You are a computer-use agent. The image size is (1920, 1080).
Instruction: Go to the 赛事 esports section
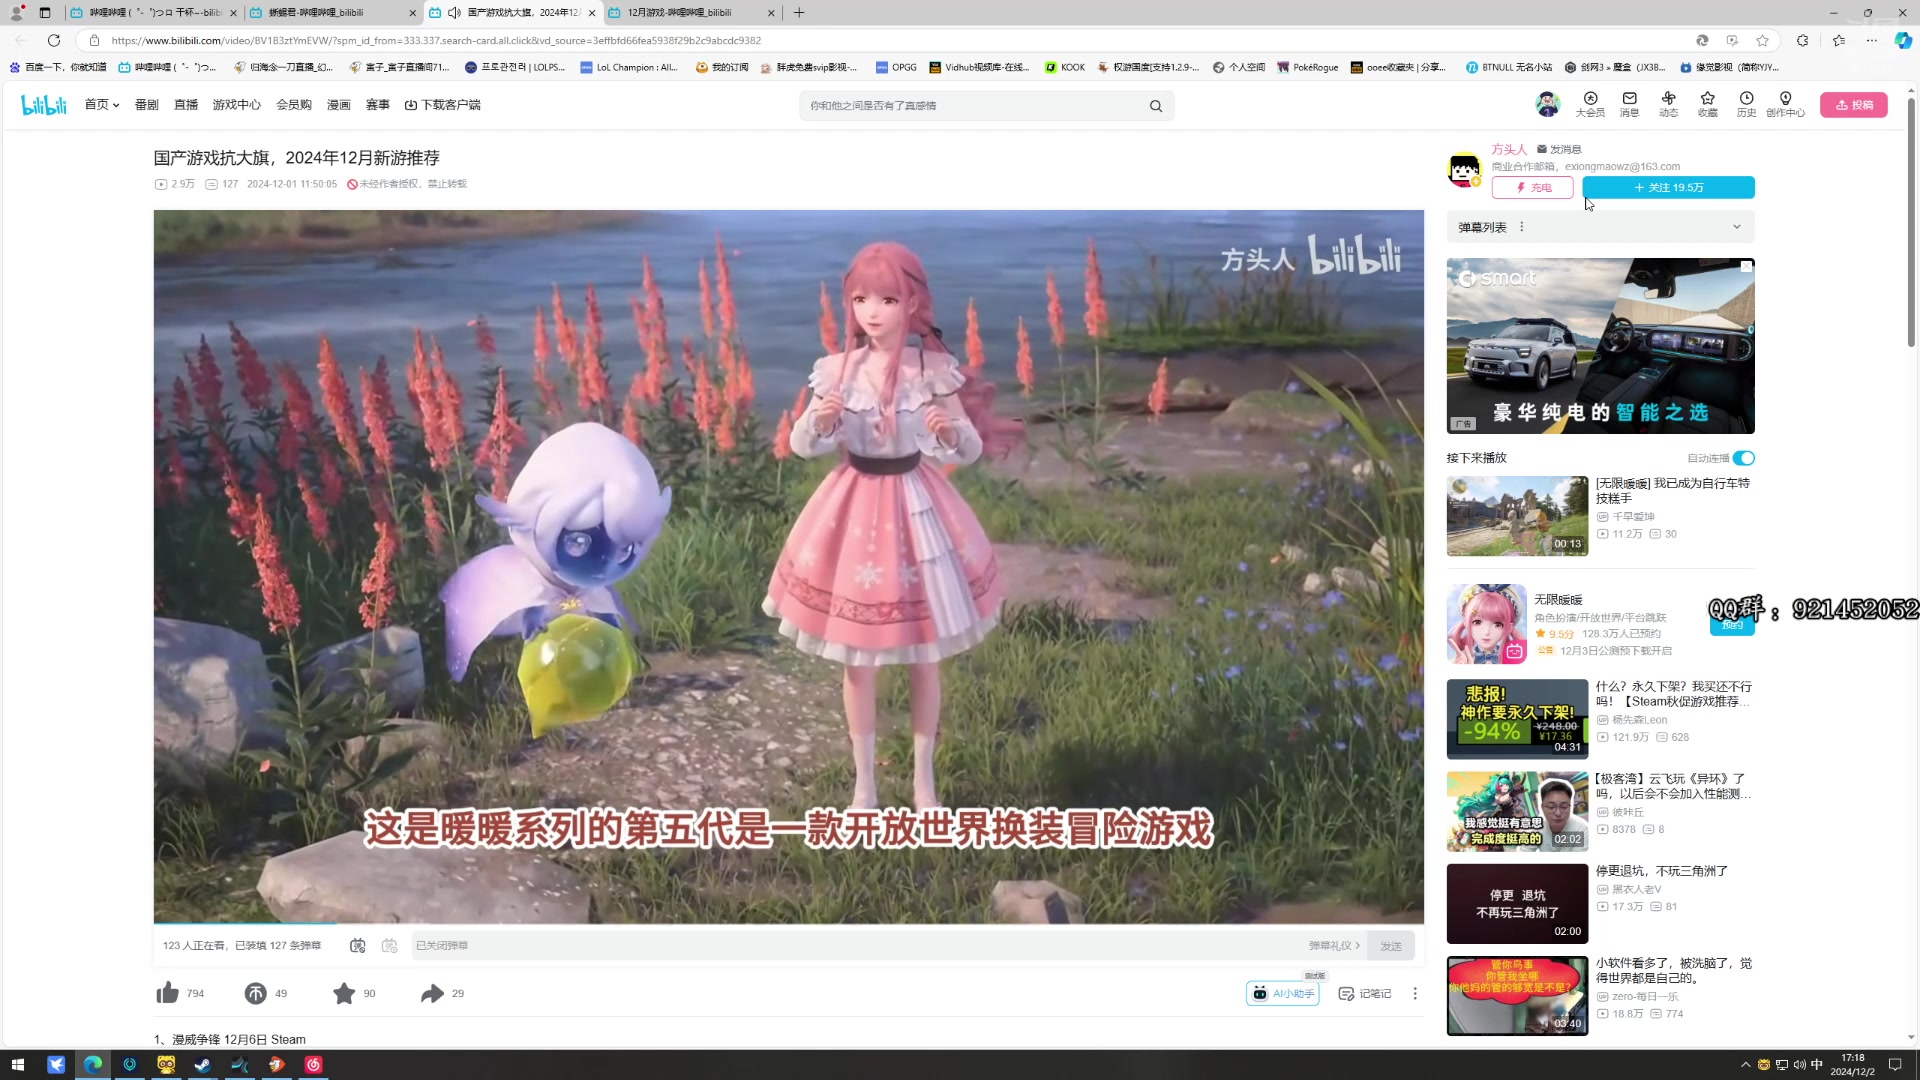[x=378, y=105]
